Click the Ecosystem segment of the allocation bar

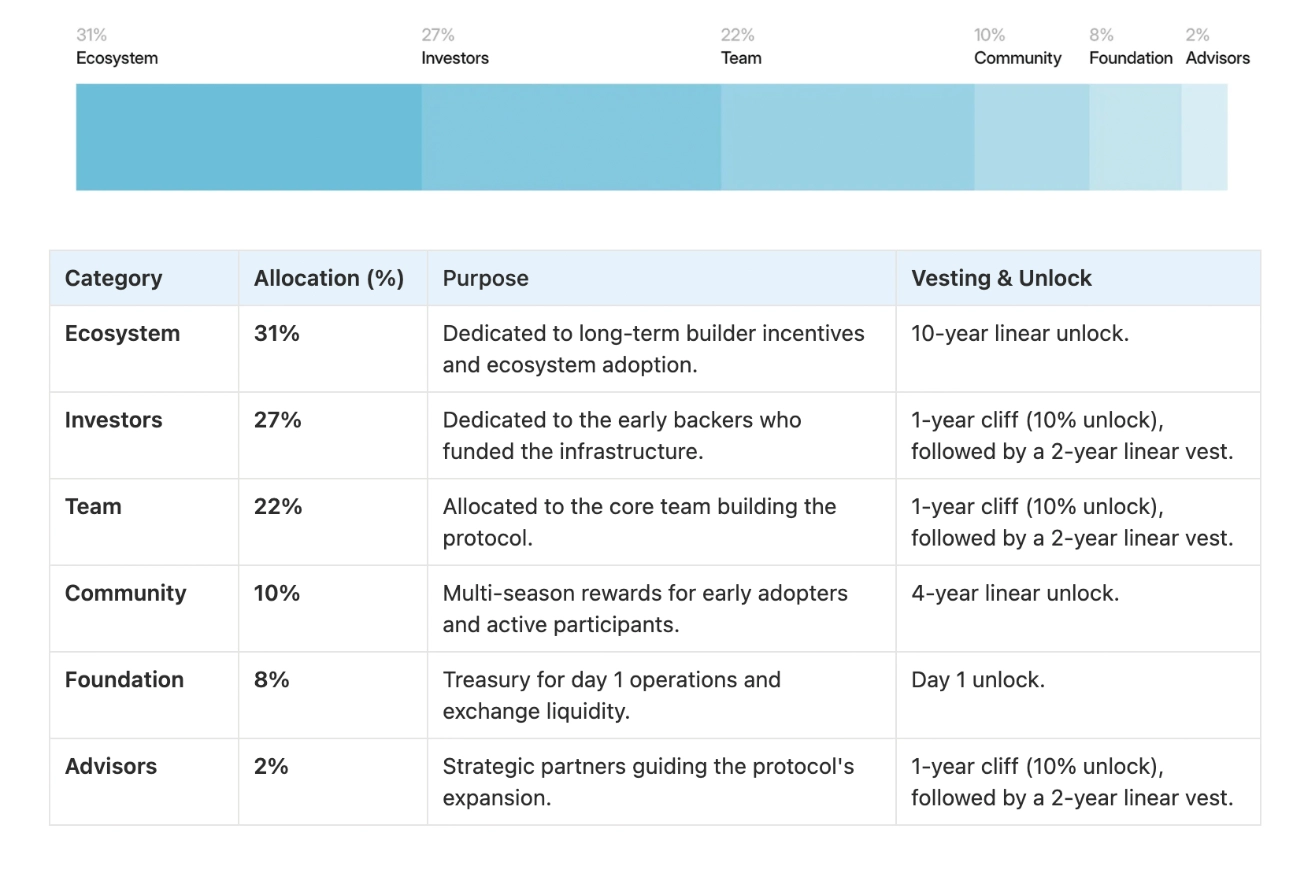(x=248, y=137)
